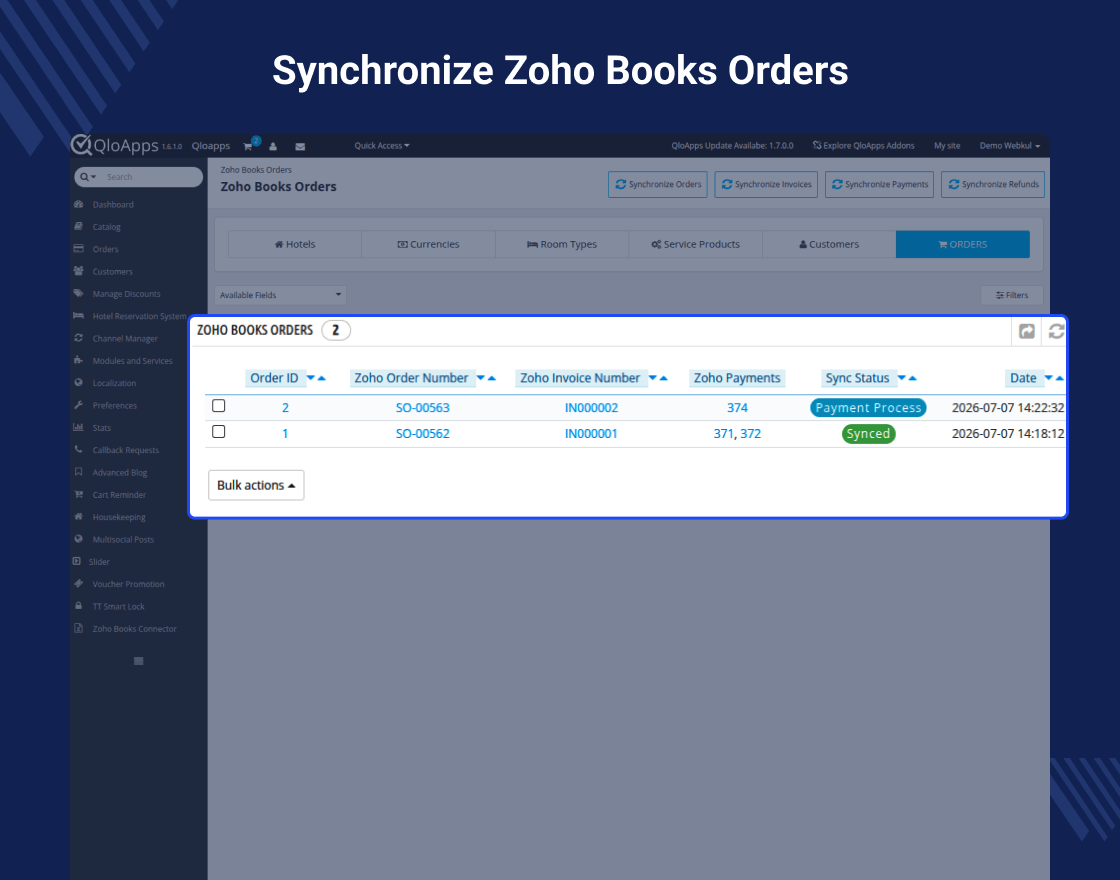Click Synchronize Orders button
The width and height of the screenshot is (1120, 880).
point(658,184)
